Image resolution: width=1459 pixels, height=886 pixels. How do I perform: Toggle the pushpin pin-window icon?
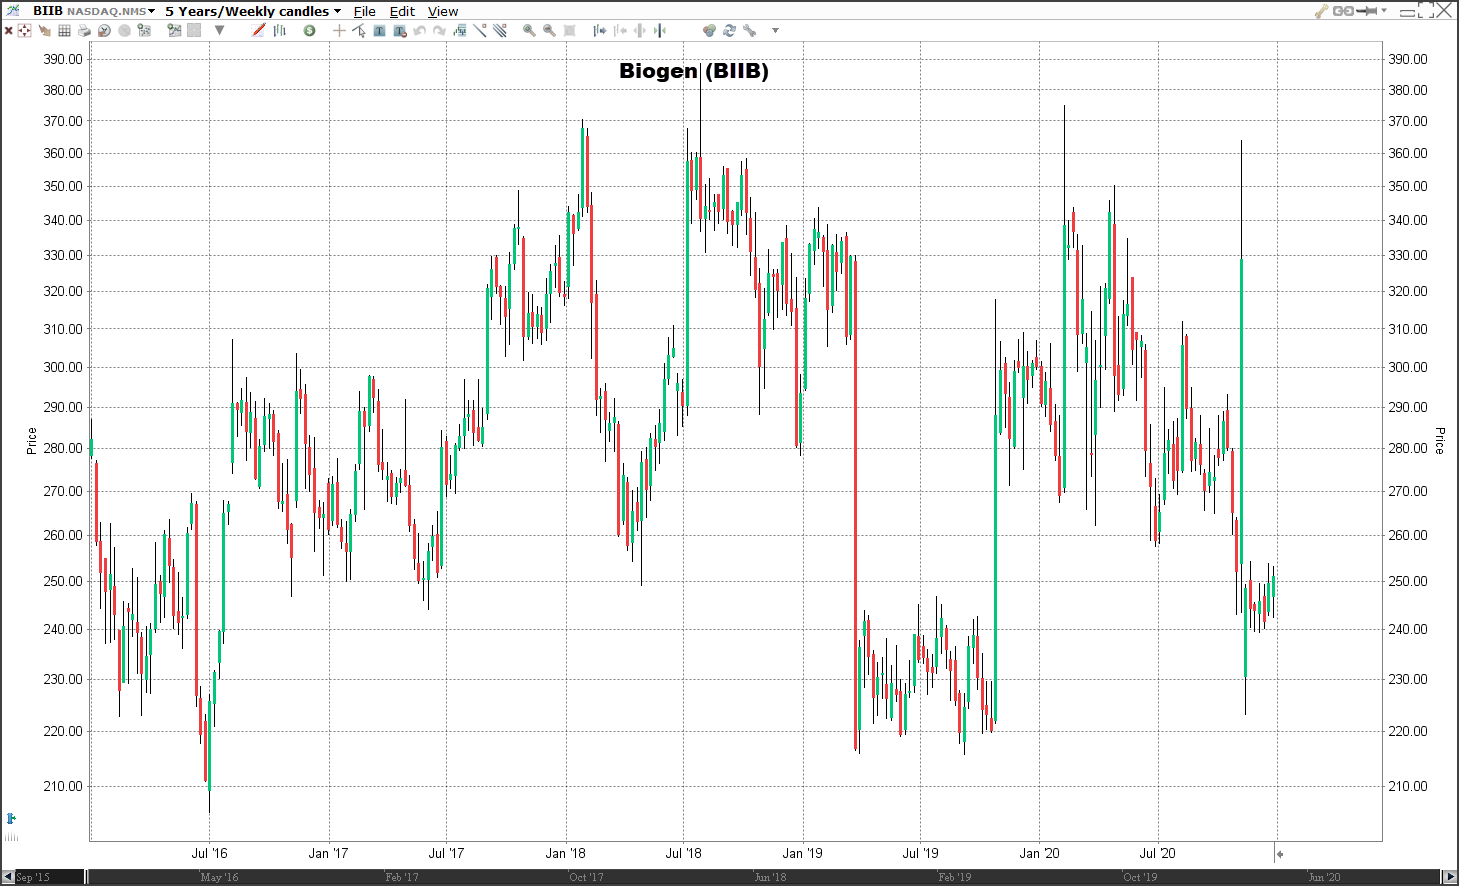point(1366,11)
